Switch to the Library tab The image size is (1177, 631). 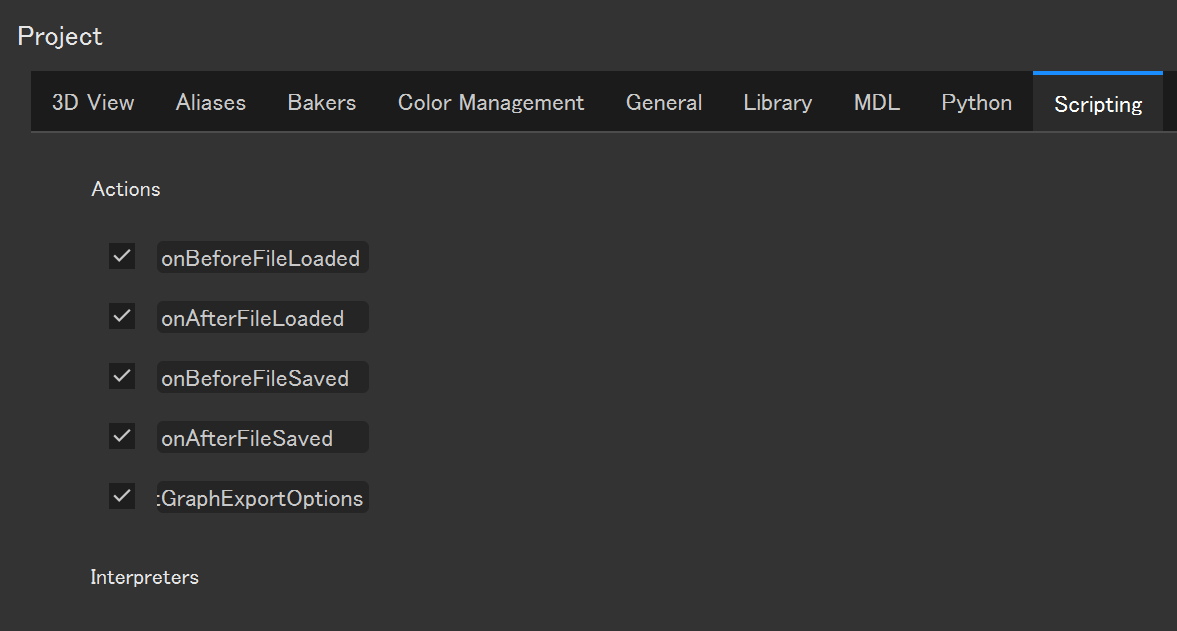778,102
